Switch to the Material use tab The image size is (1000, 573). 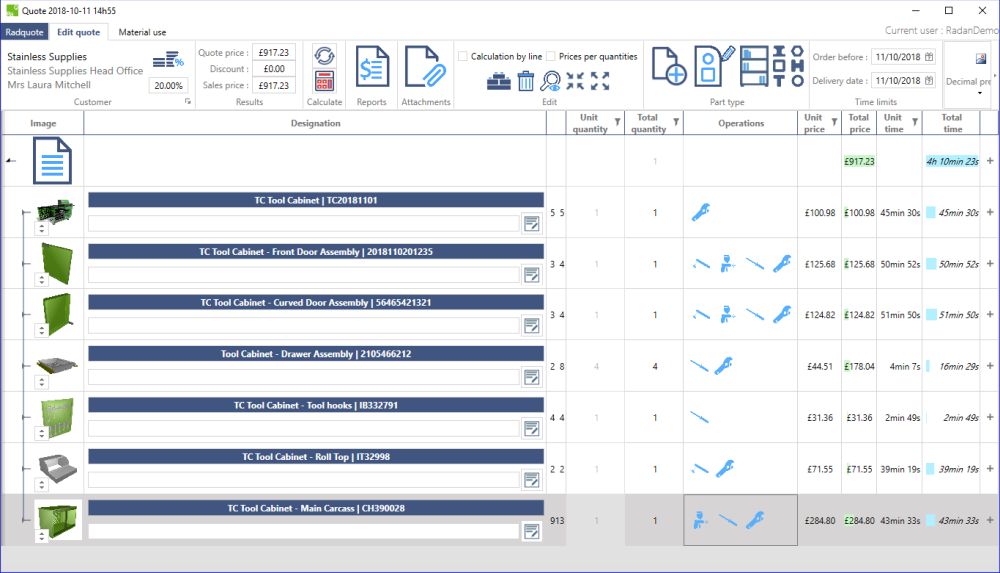pyautogui.click(x=142, y=32)
